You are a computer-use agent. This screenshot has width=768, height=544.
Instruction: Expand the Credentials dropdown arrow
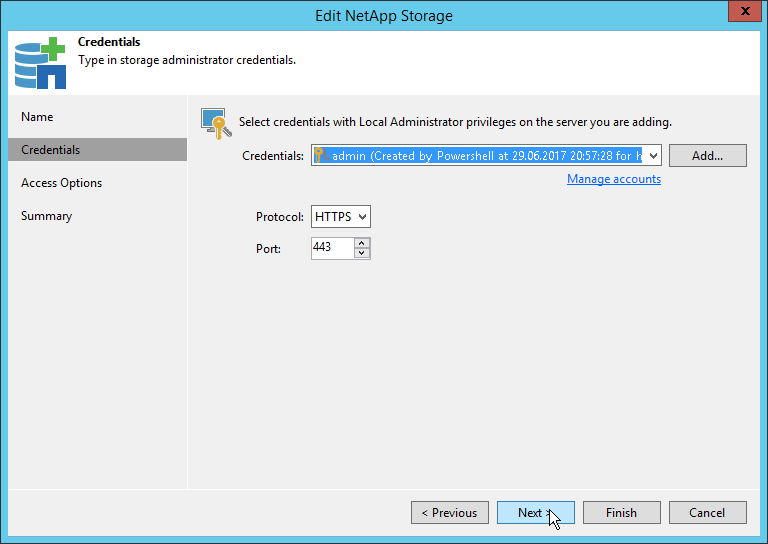pyautogui.click(x=652, y=156)
